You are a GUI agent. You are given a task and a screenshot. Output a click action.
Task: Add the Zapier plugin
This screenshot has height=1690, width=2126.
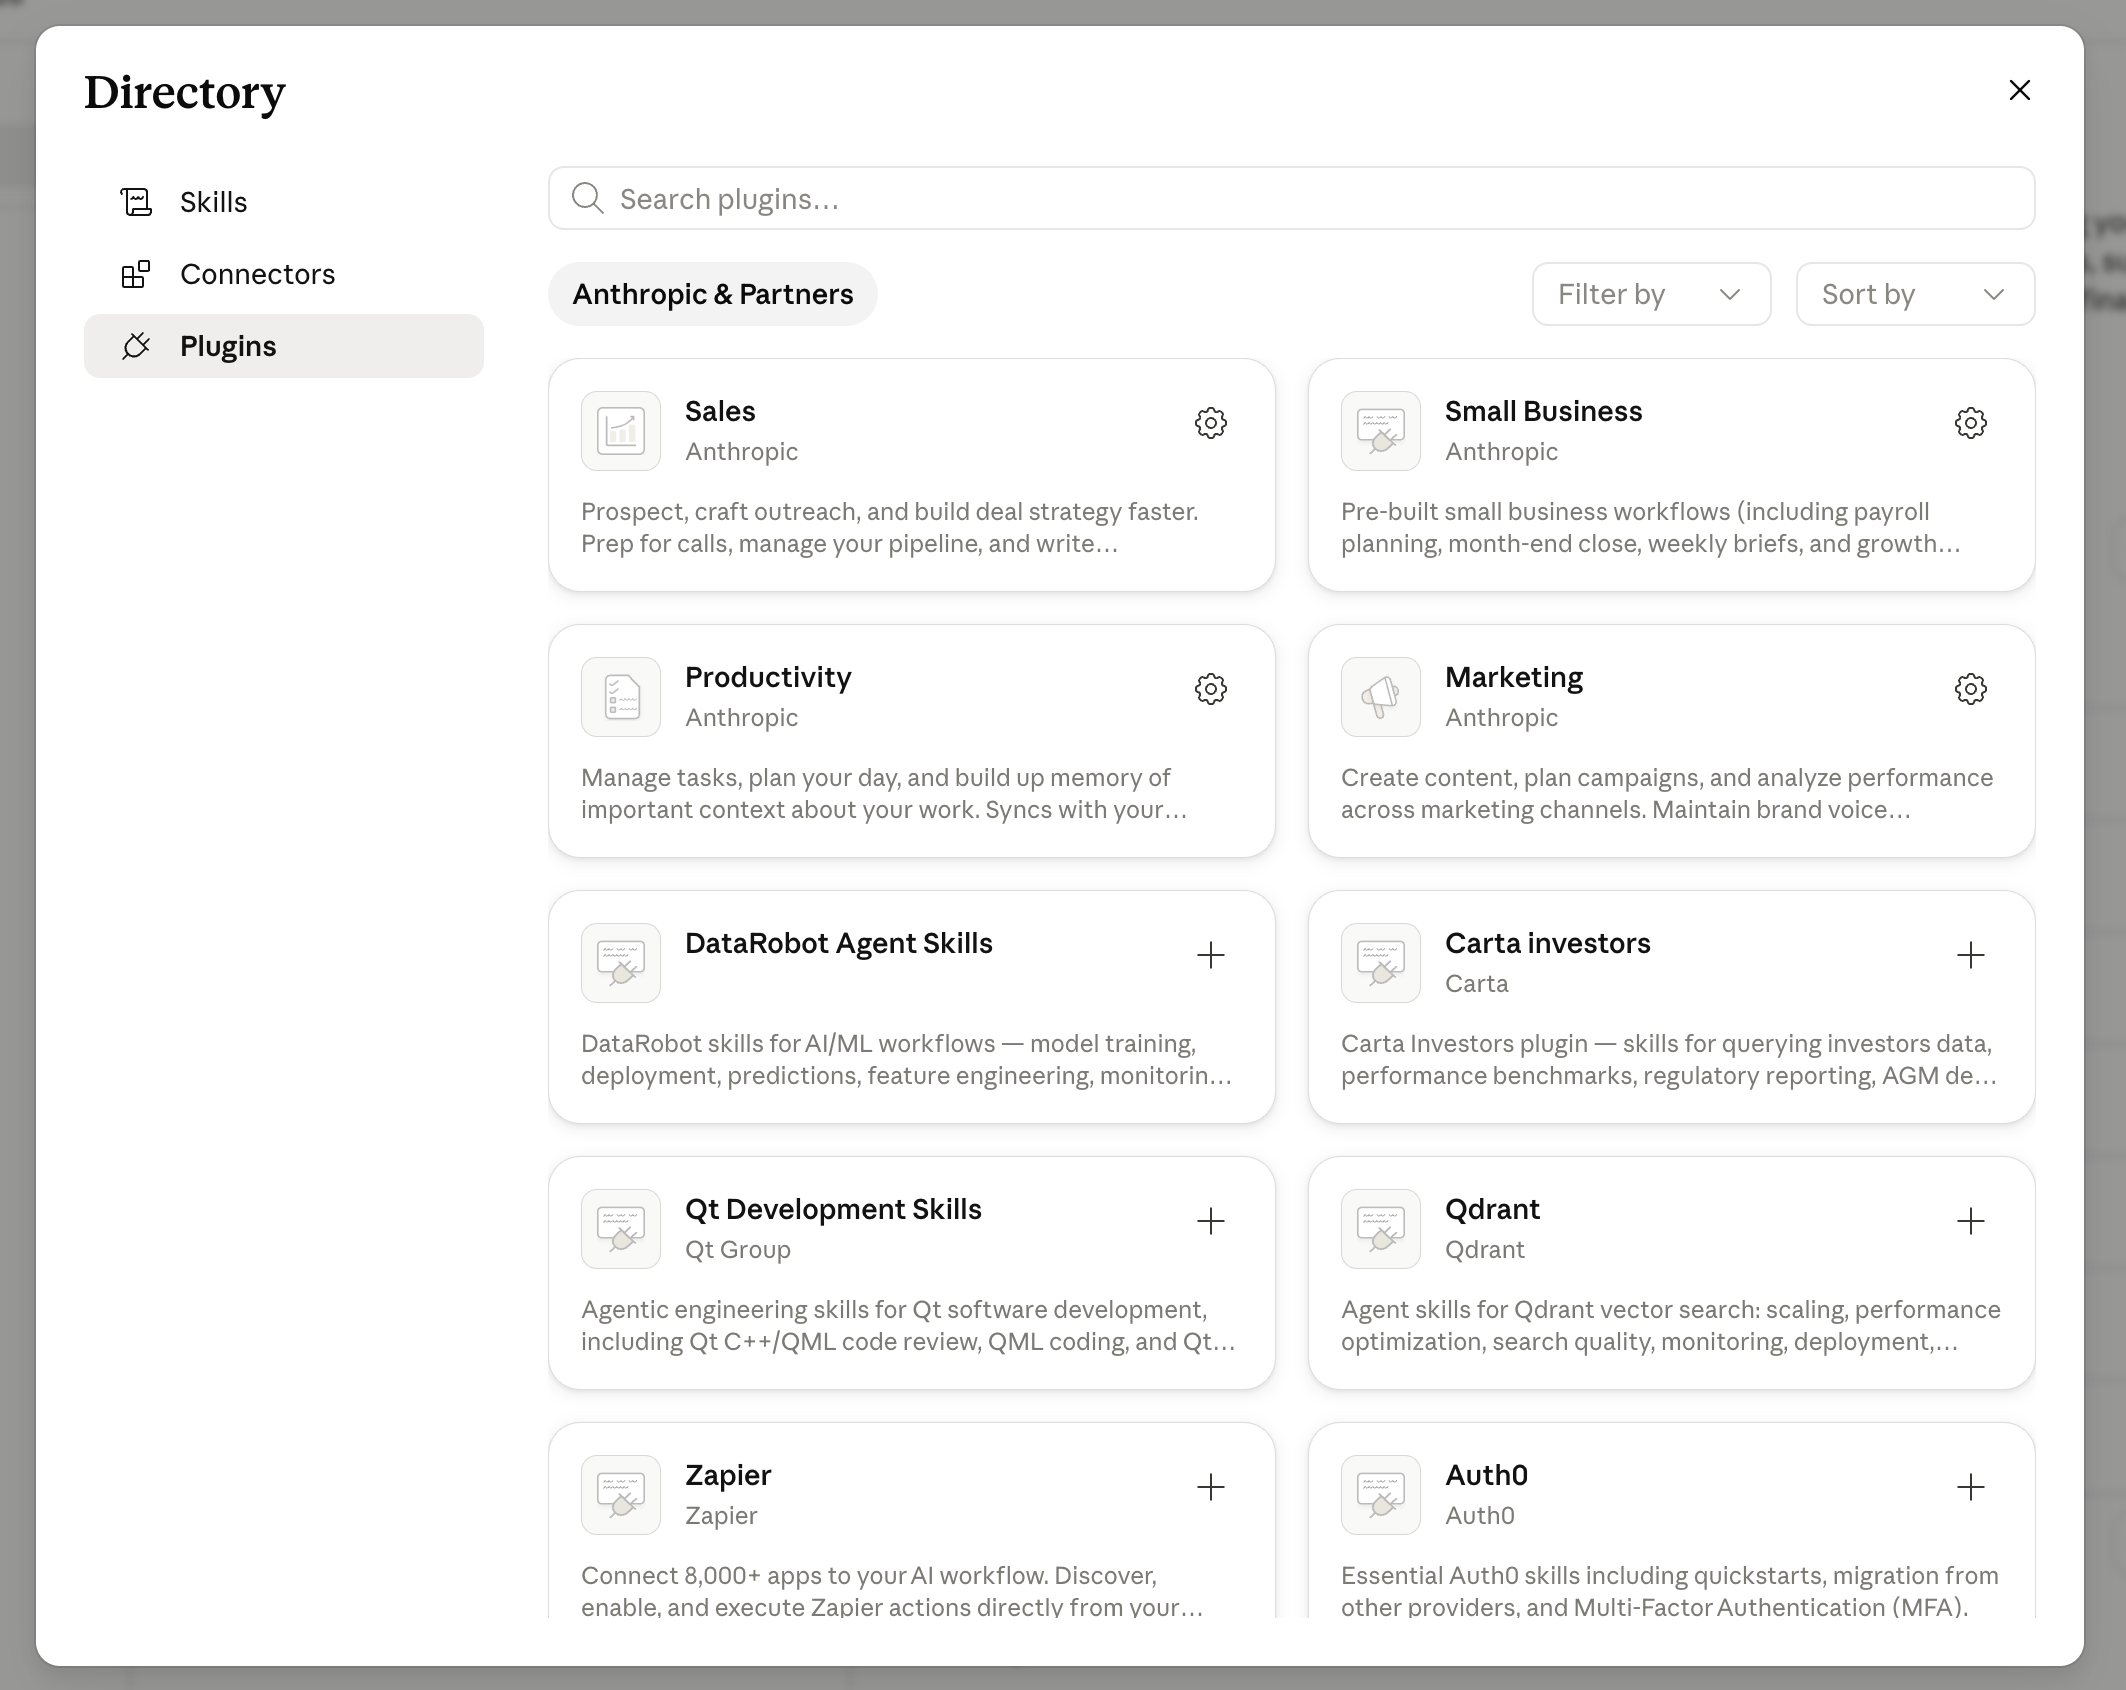[x=1210, y=1487]
